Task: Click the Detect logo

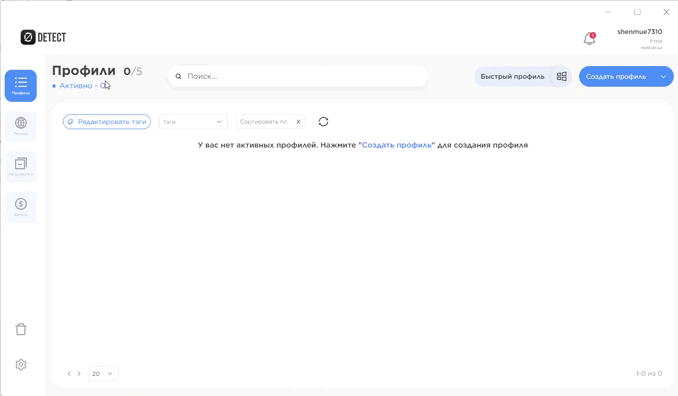Action: [x=43, y=37]
